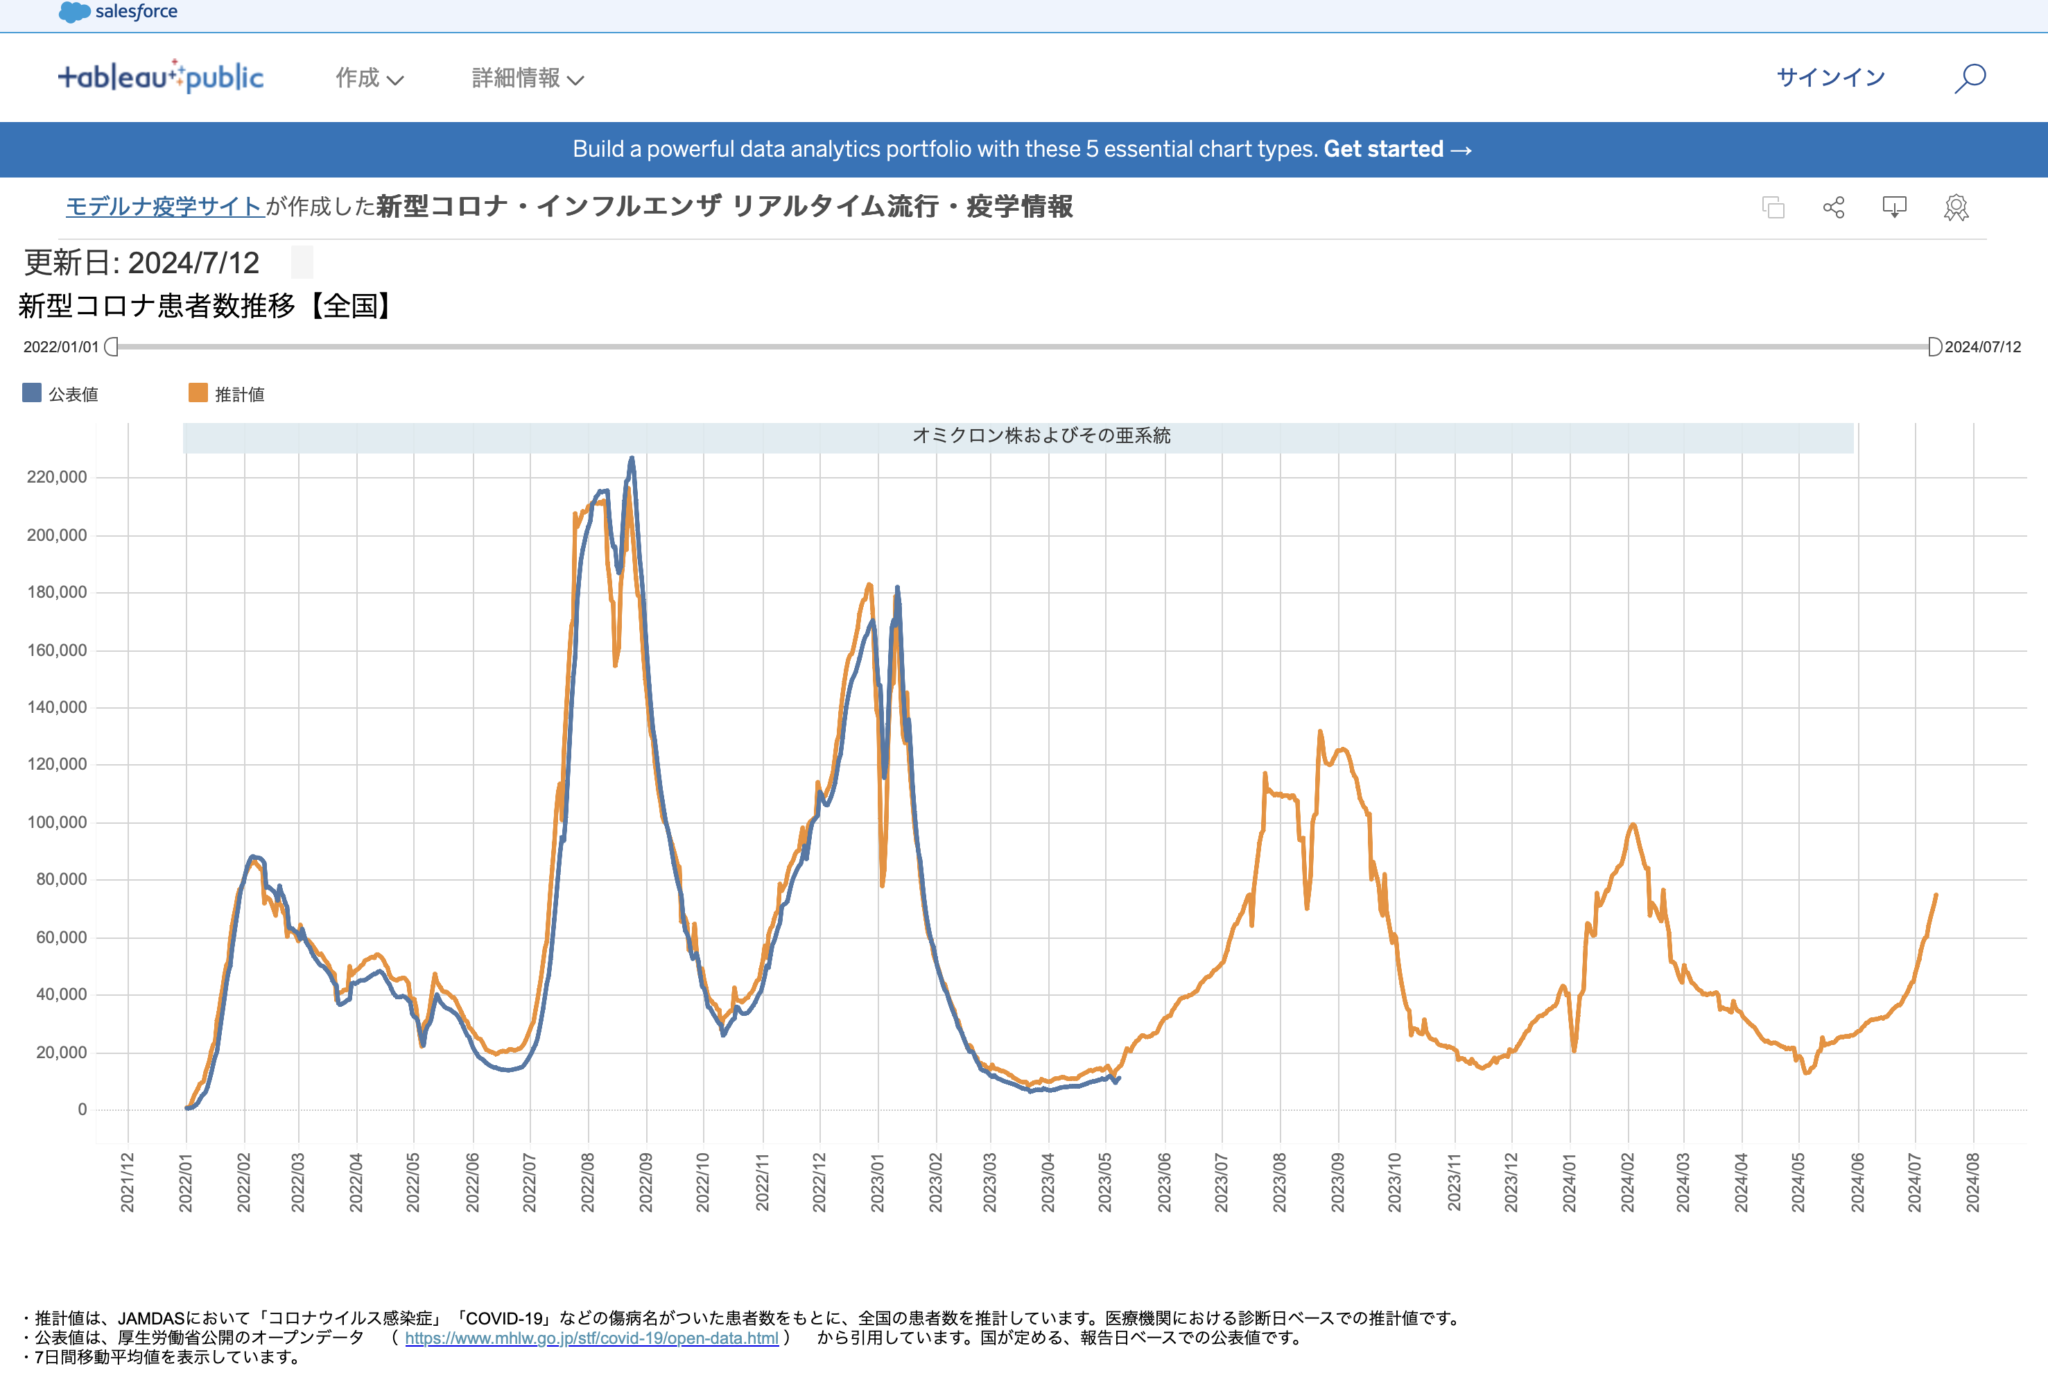Click the 7日間移動平均値 footnote line
2048x1373 pixels.
[162, 1357]
